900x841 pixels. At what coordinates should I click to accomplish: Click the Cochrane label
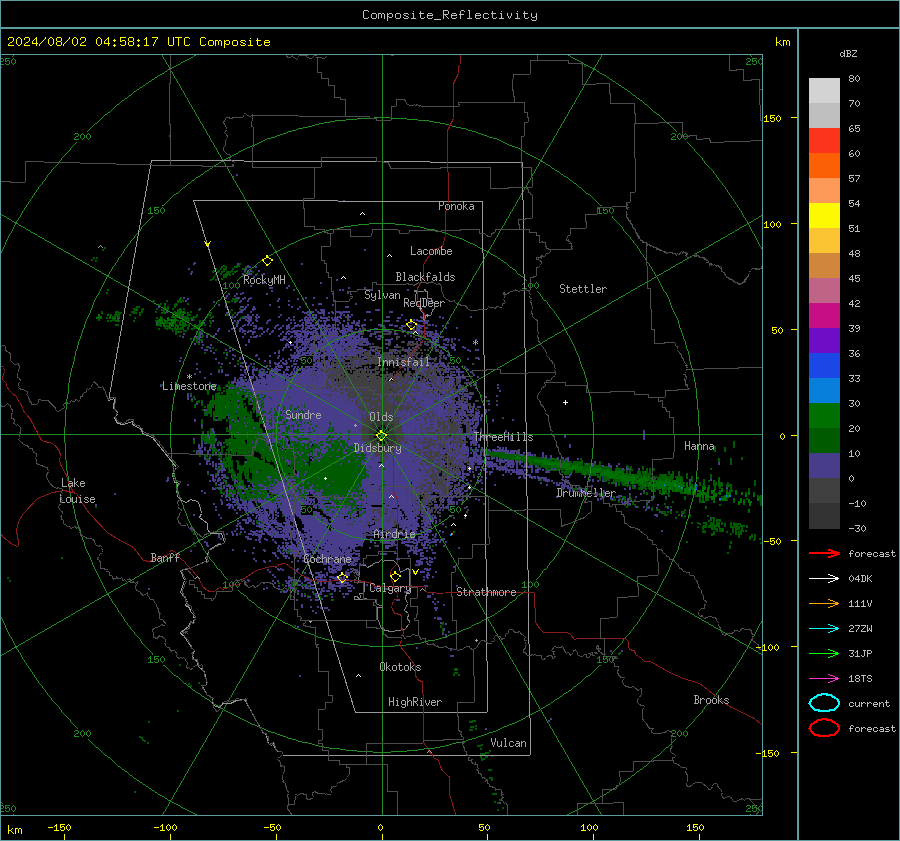(x=327, y=559)
